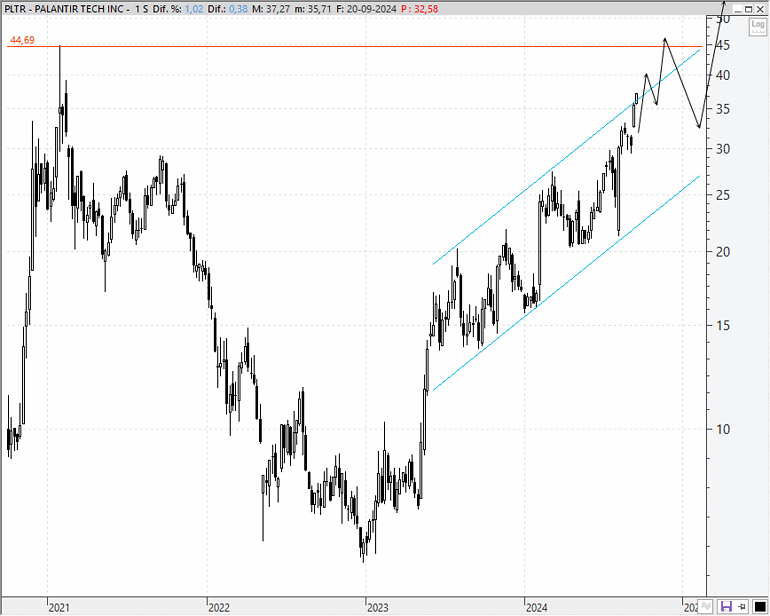
Task: Click the red P: 32,58 value
Action: [420, 9]
